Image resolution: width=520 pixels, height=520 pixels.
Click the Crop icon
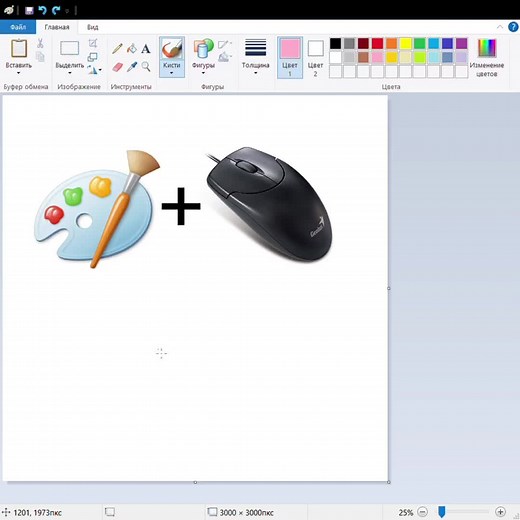[93, 43]
